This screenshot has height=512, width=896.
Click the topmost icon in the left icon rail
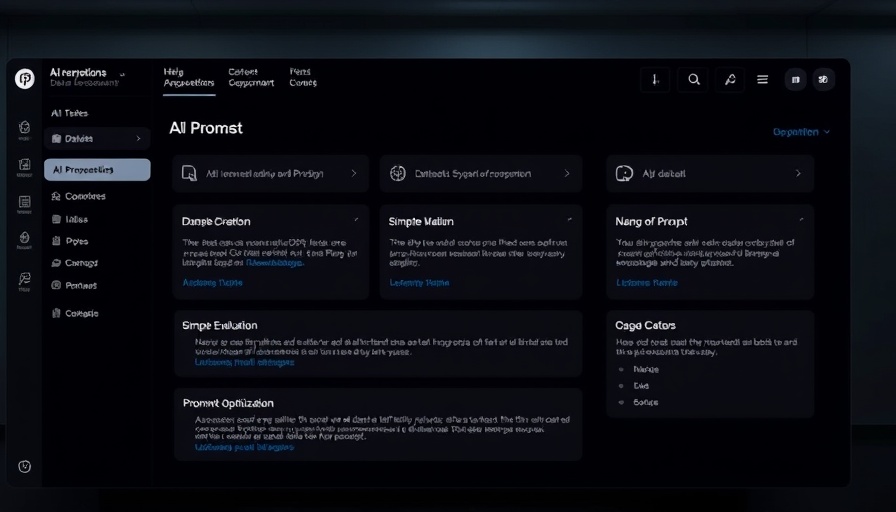pyautogui.click(x=25, y=128)
